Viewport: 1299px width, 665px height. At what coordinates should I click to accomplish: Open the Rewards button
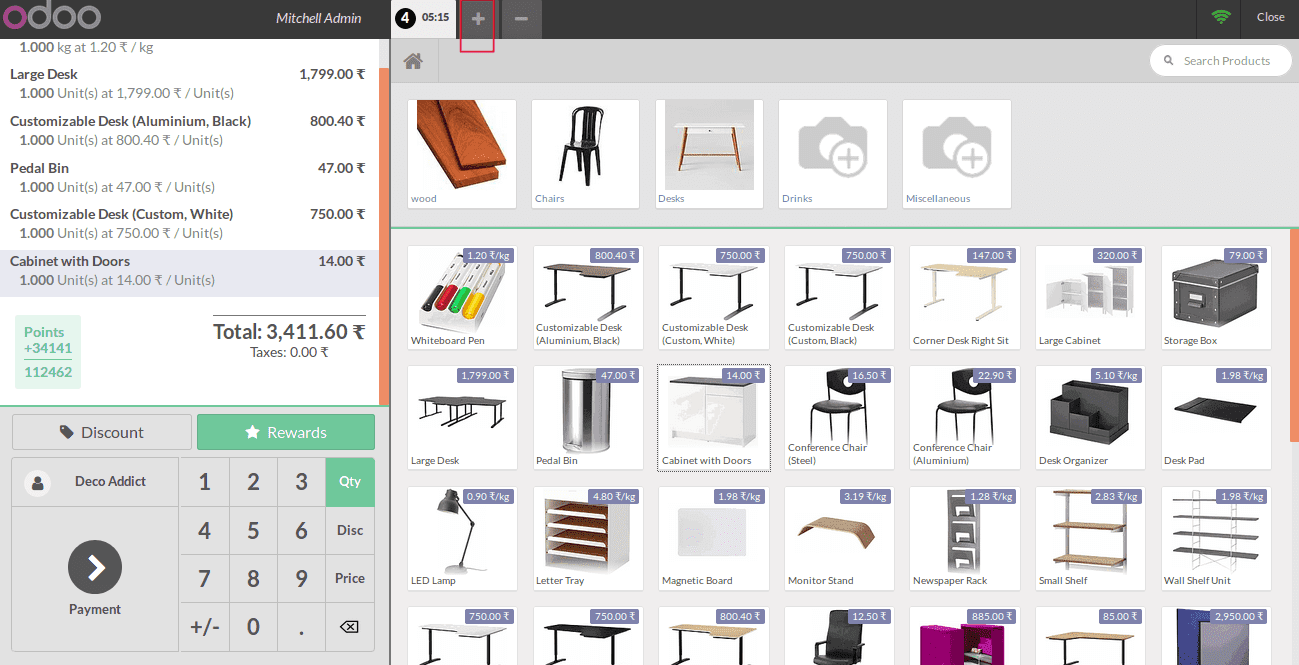(286, 432)
